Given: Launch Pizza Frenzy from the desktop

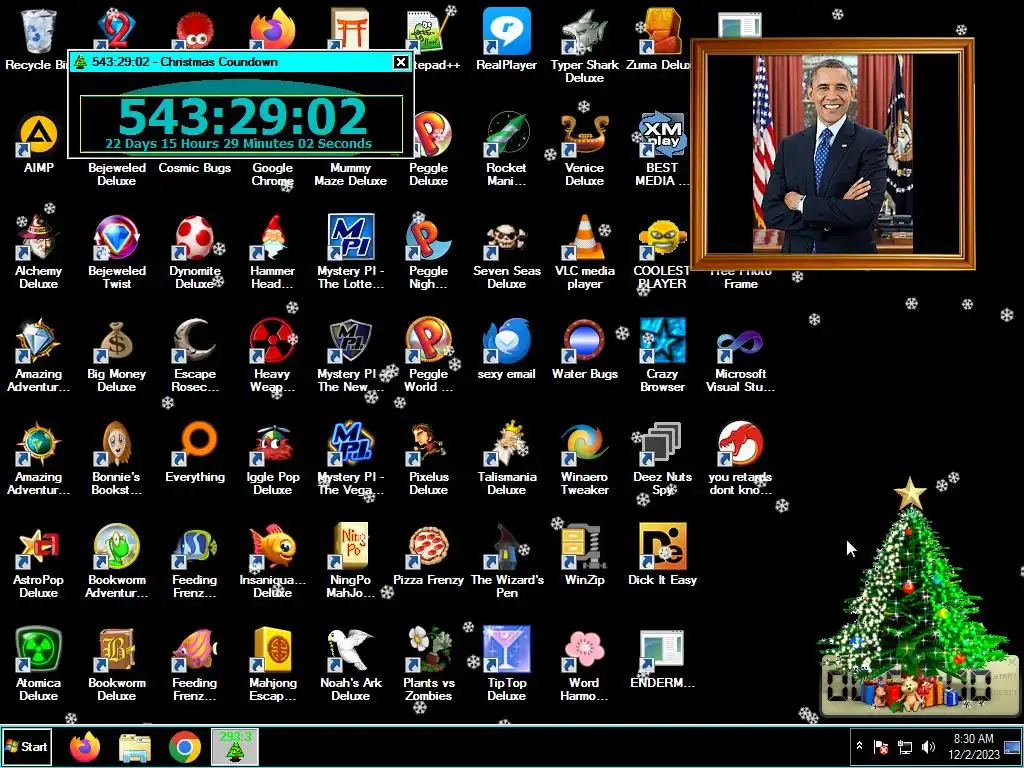Looking at the screenshot, I should point(428,555).
